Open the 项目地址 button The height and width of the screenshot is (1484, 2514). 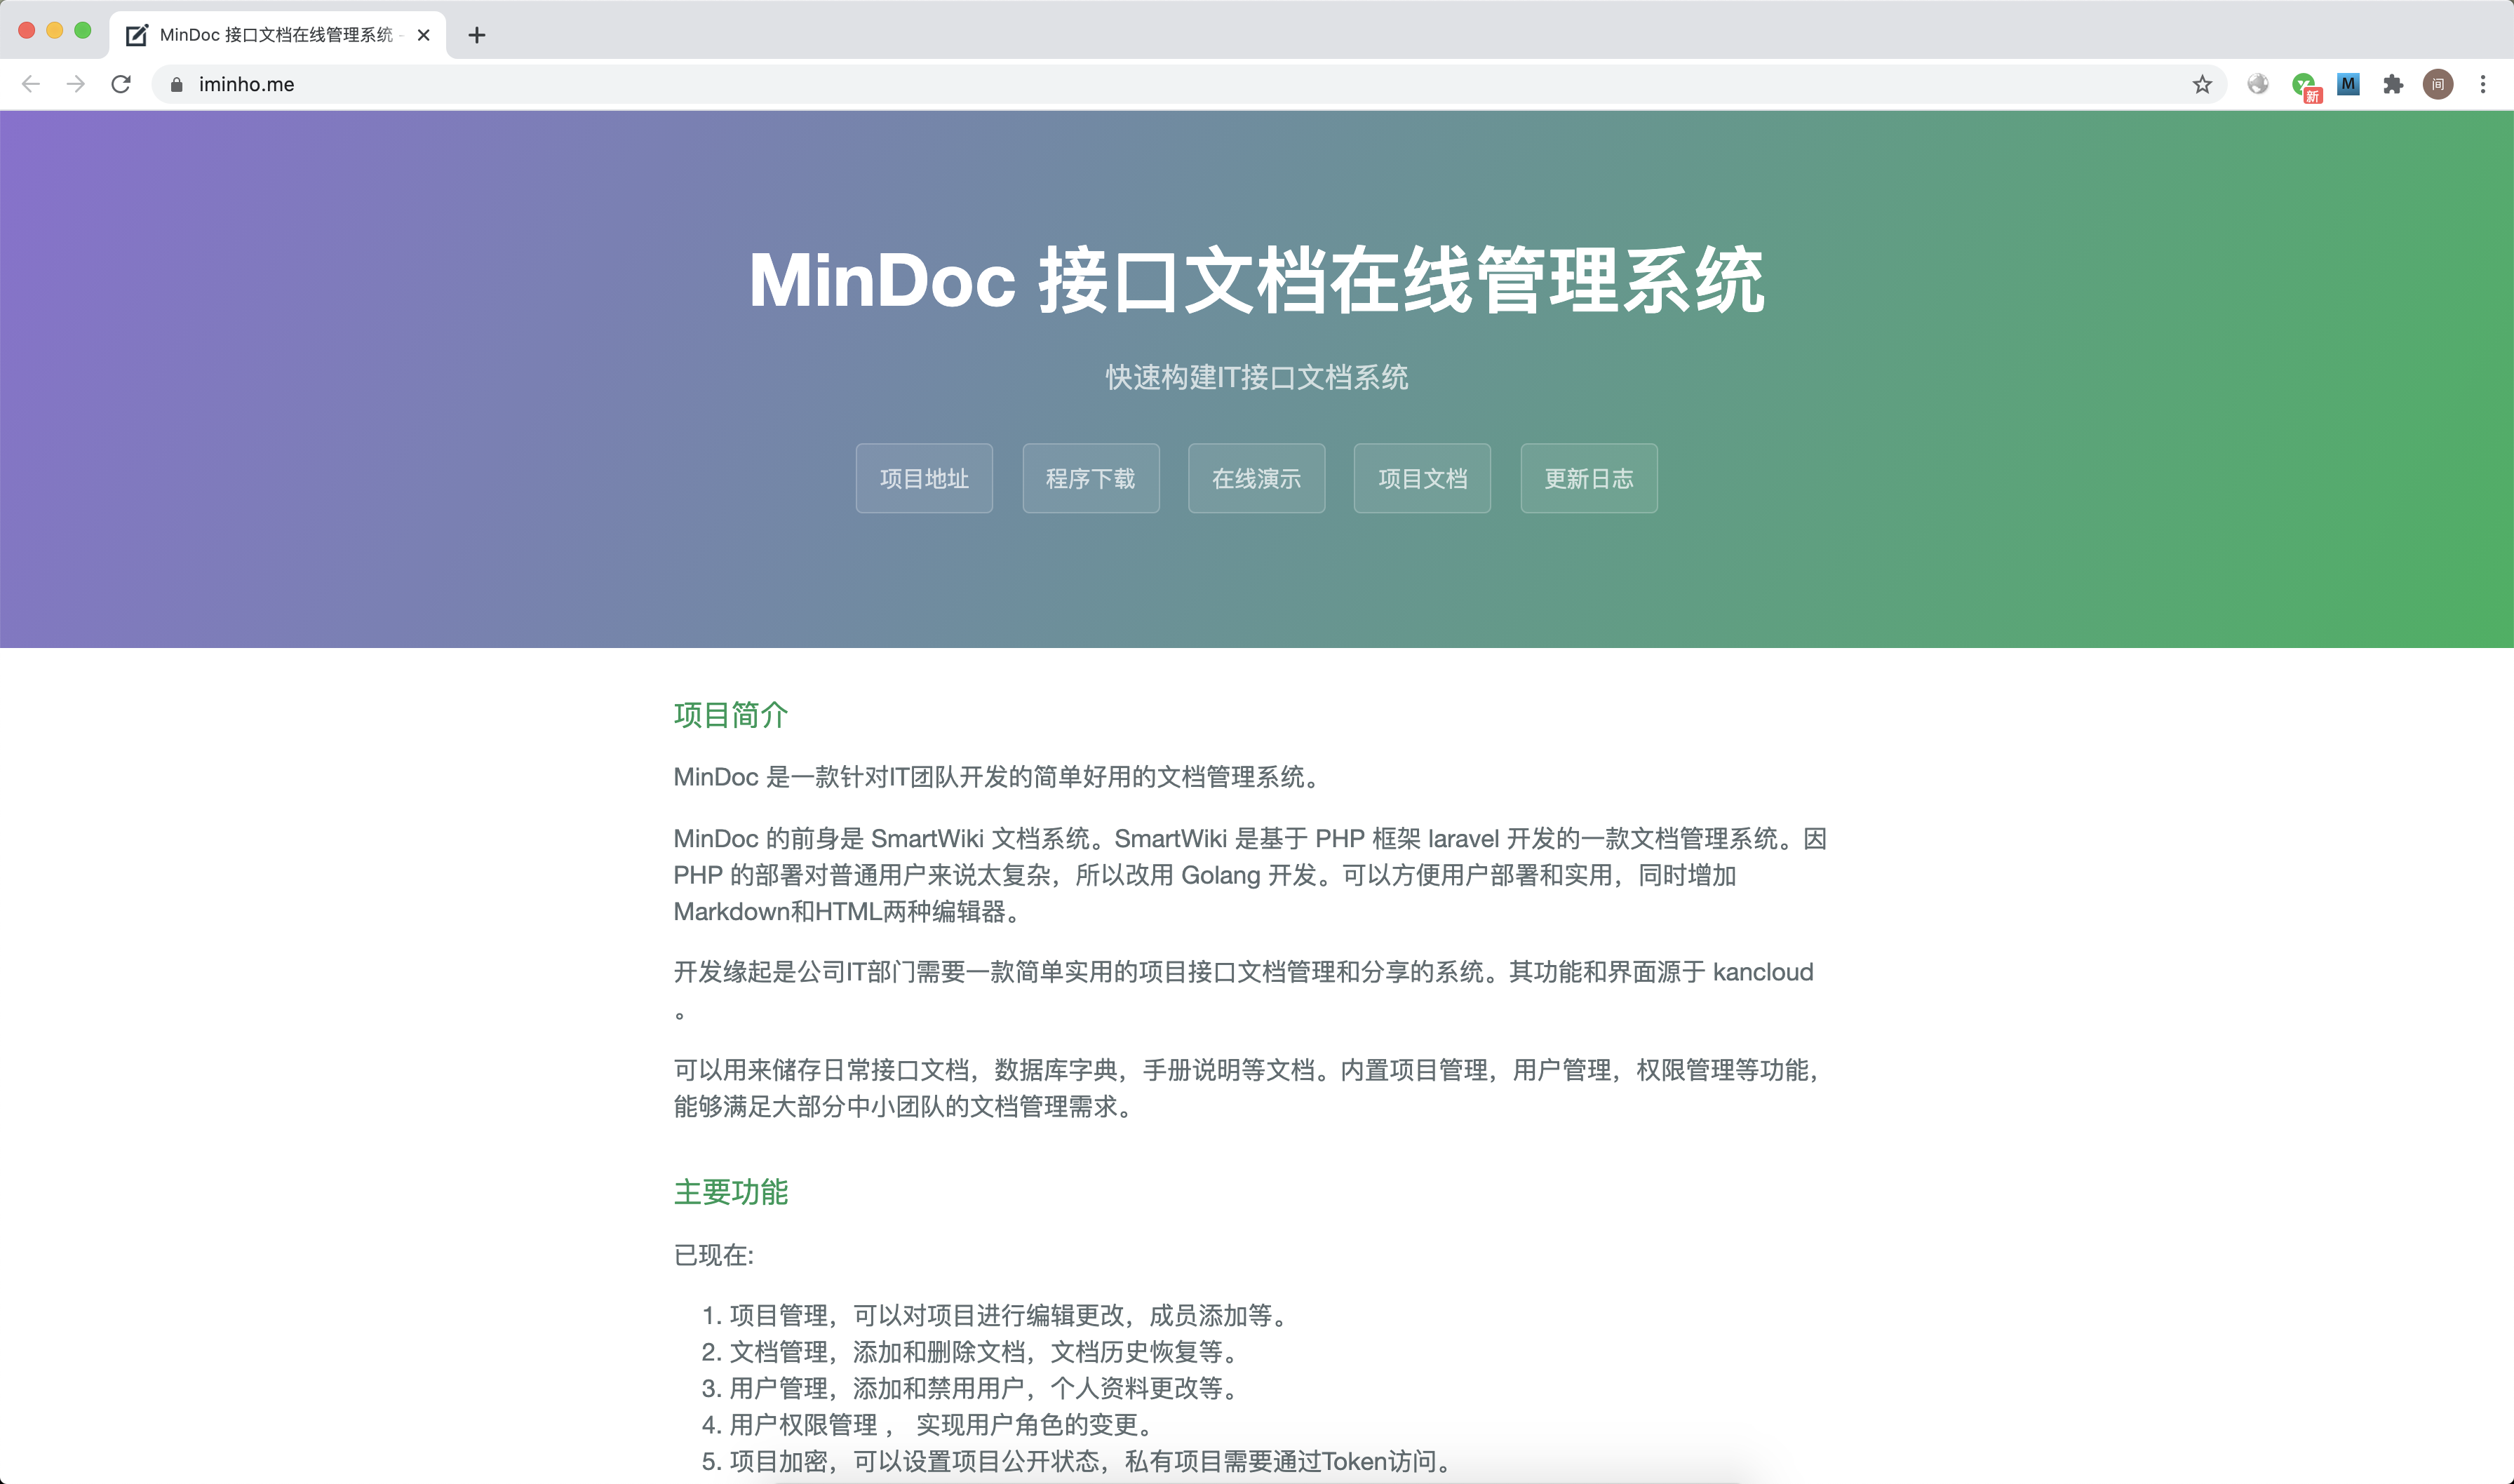(924, 478)
